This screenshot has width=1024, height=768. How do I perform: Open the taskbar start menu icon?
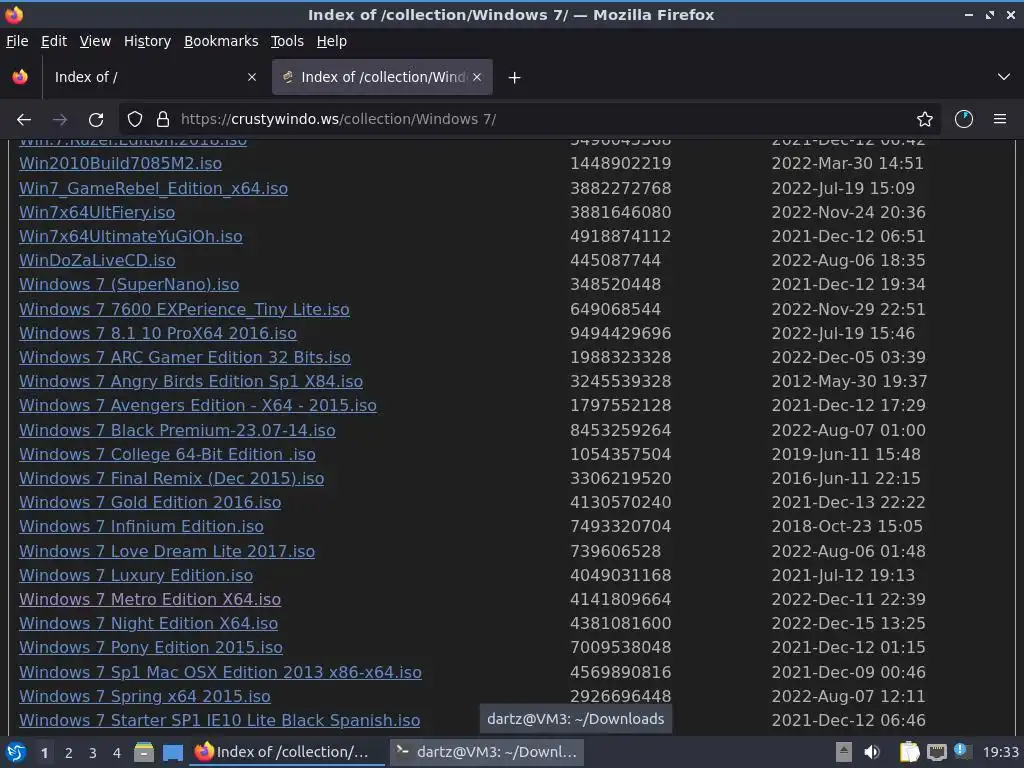tap(16, 752)
